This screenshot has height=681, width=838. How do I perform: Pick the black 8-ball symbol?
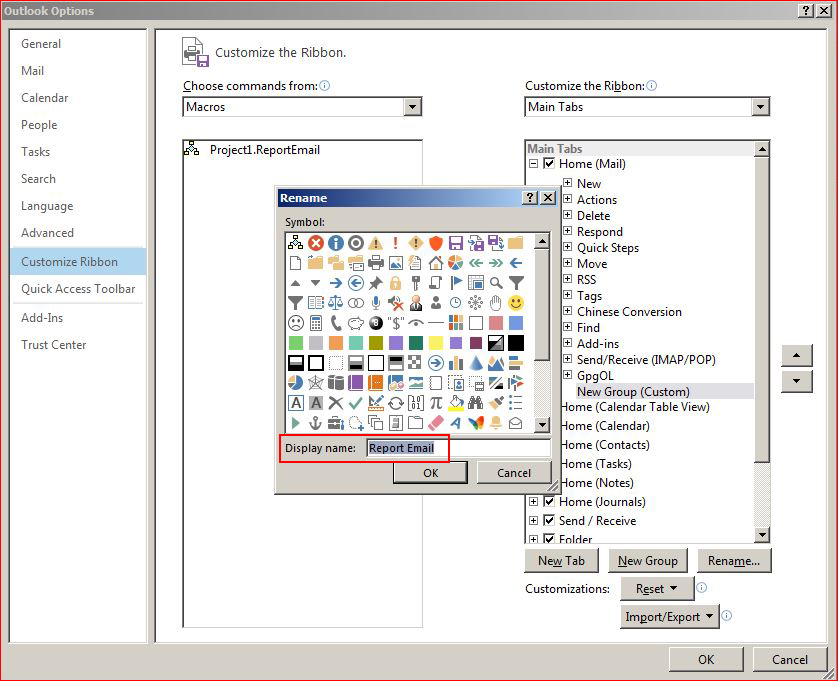point(376,323)
